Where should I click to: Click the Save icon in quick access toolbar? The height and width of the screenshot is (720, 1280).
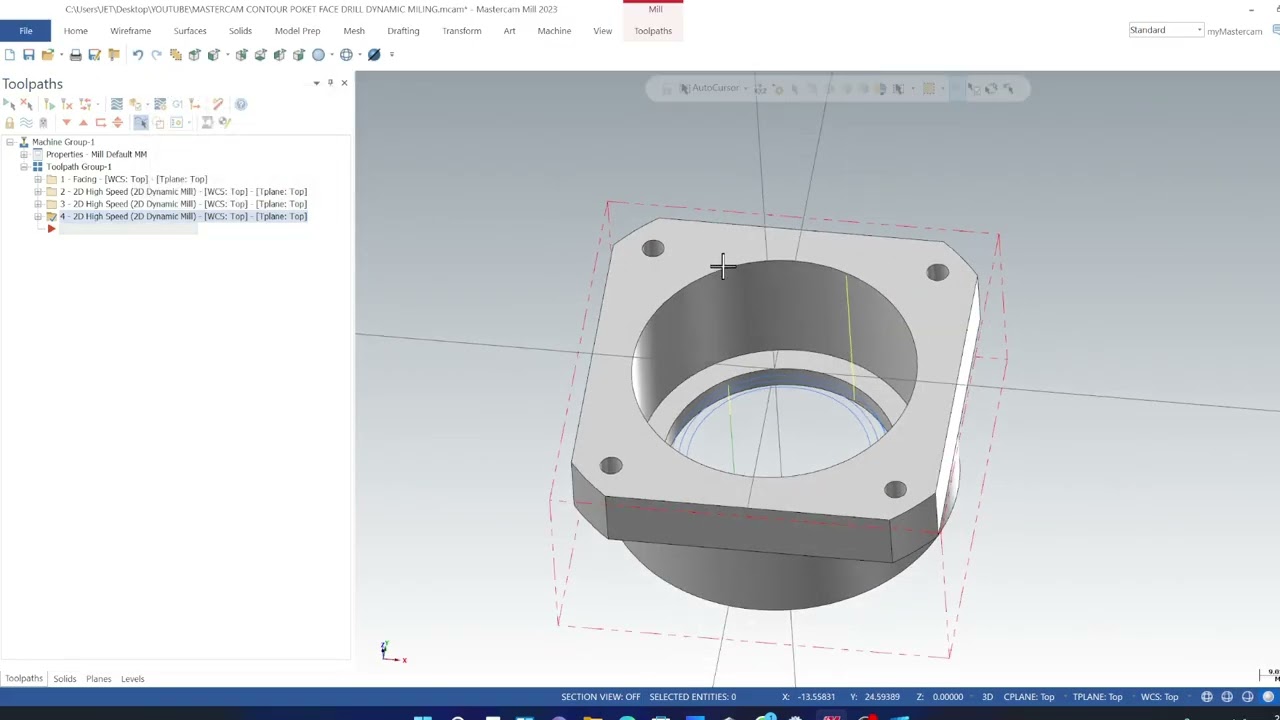(x=28, y=55)
